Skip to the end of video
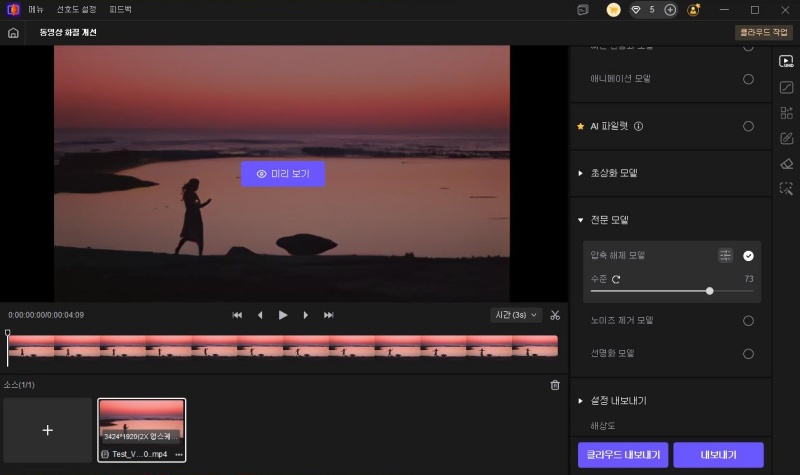The image size is (800, 475). (328, 315)
